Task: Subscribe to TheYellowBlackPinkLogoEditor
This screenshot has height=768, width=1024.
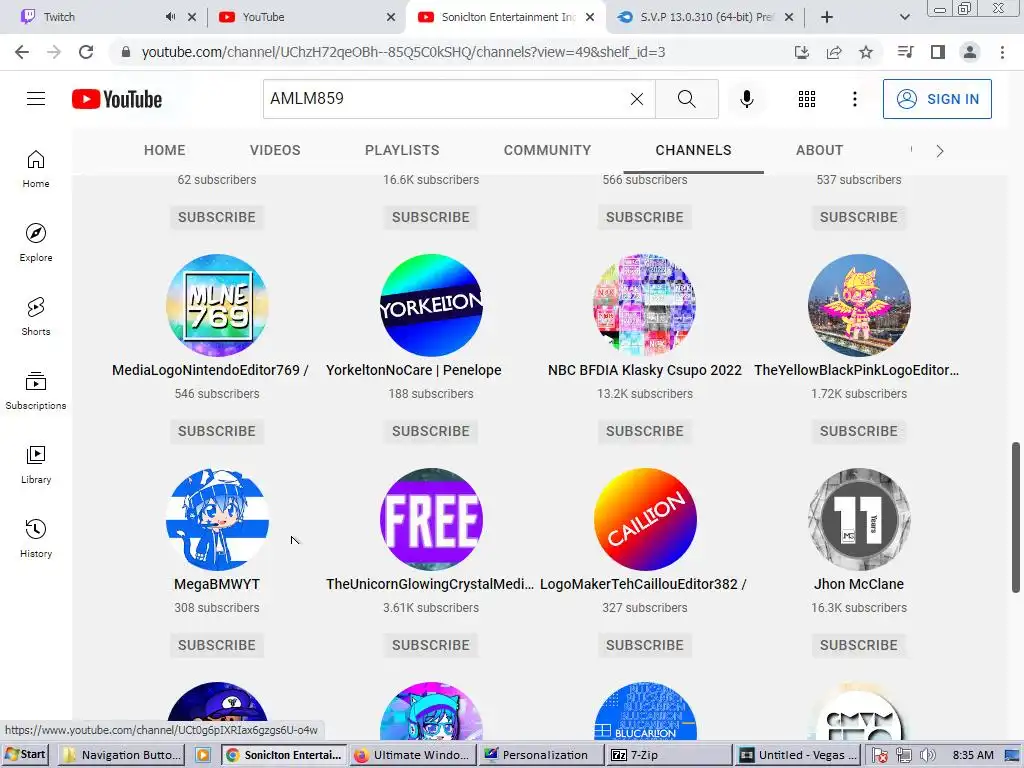Action: [x=859, y=431]
